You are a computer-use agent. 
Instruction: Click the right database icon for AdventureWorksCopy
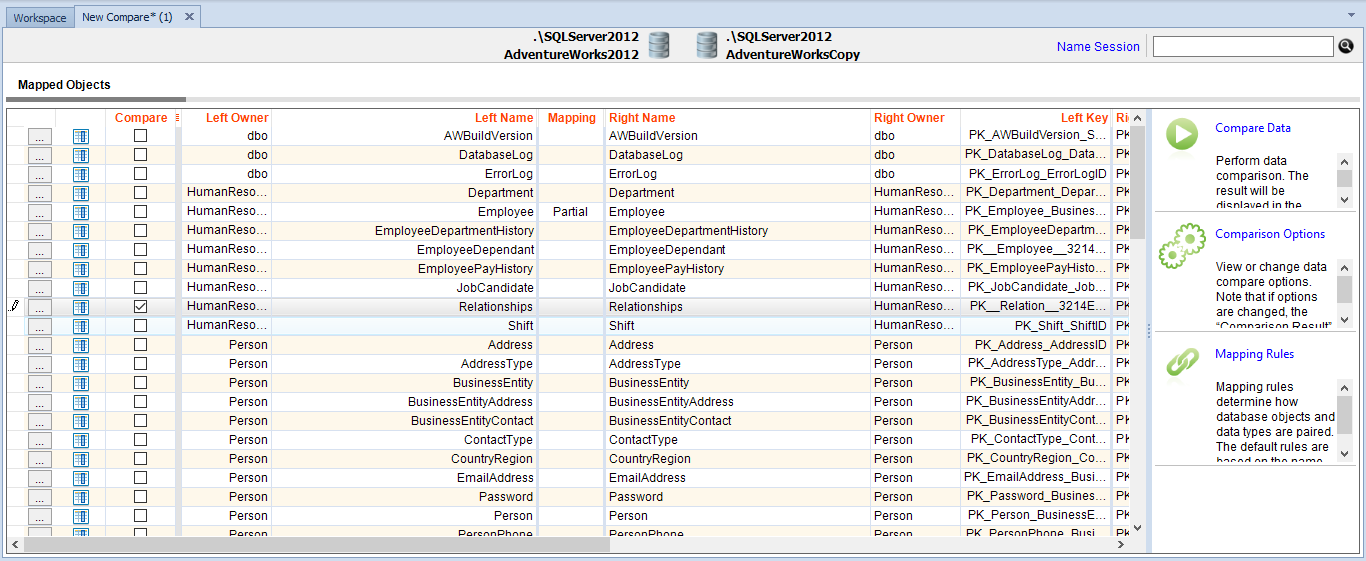pyautogui.click(x=707, y=46)
